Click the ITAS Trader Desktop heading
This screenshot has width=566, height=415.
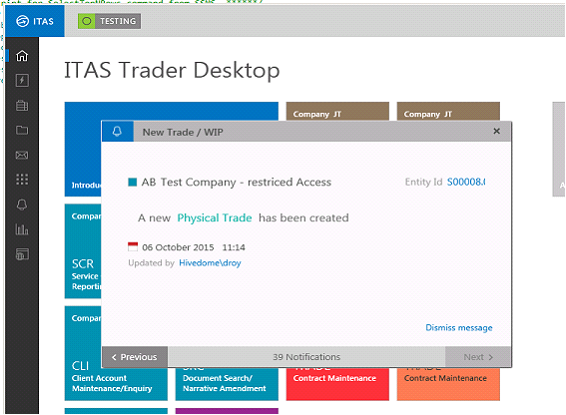(172, 70)
